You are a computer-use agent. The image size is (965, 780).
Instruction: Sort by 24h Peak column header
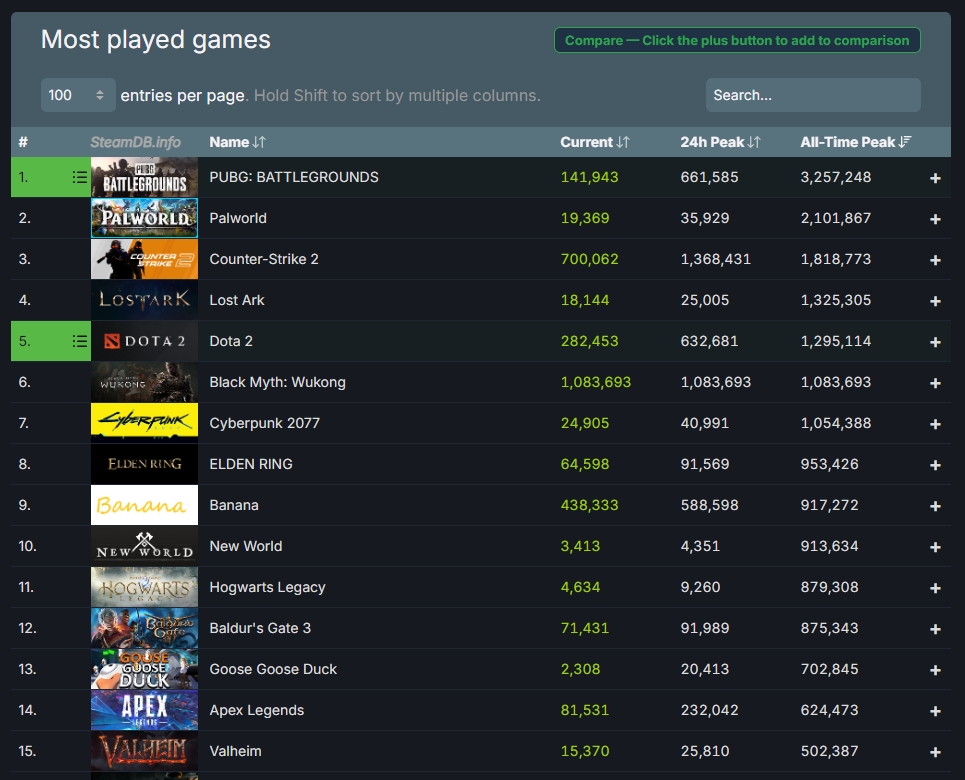pyautogui.click(x=720, y=142)
